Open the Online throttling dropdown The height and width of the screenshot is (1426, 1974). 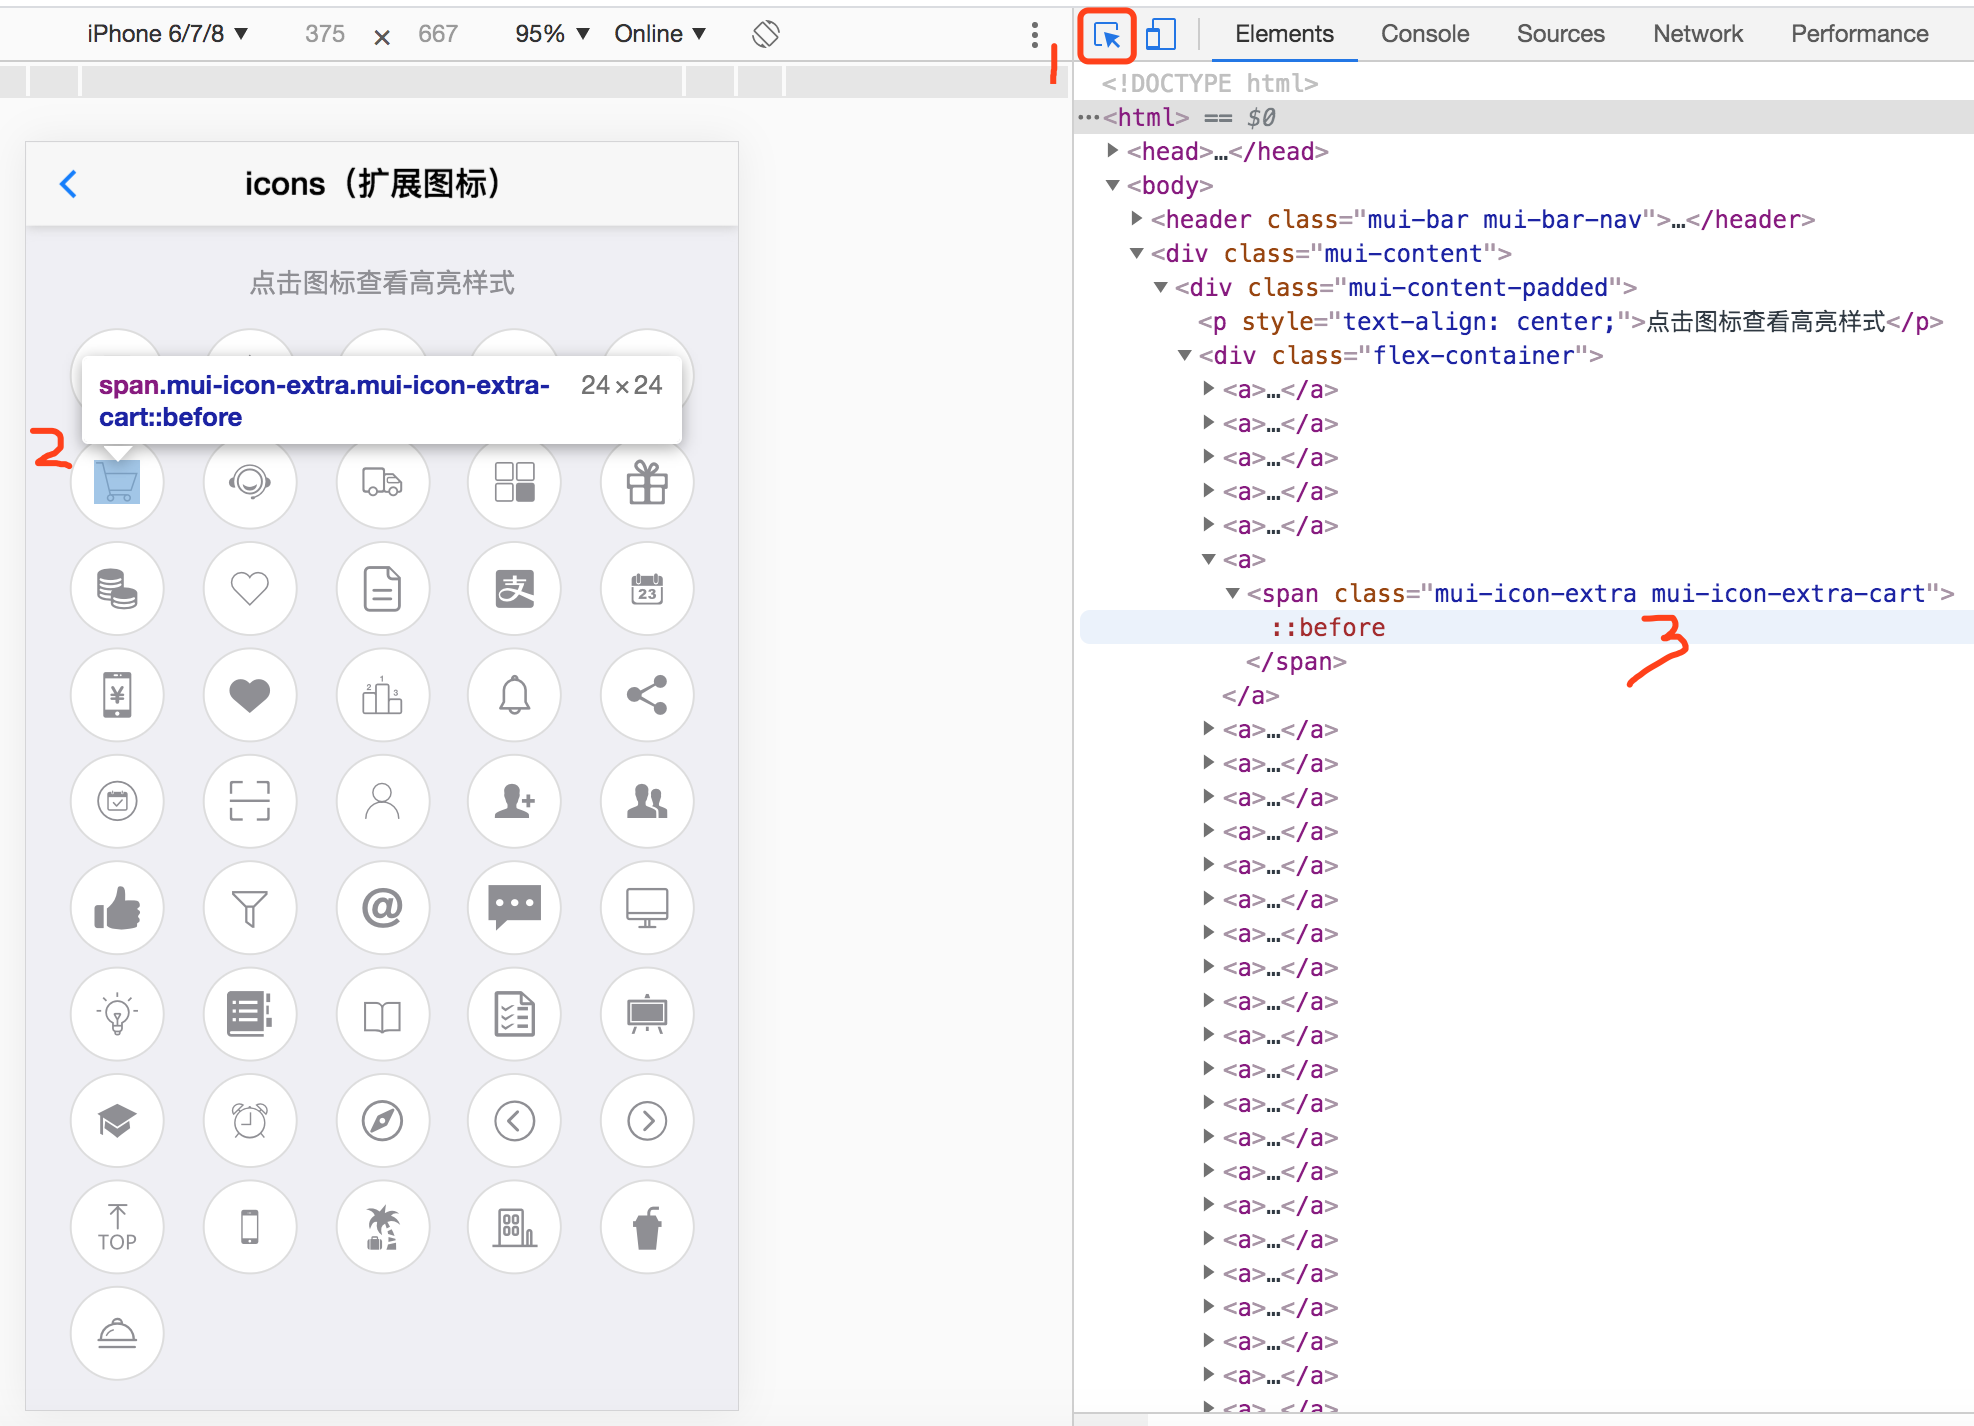coord(659,34)
